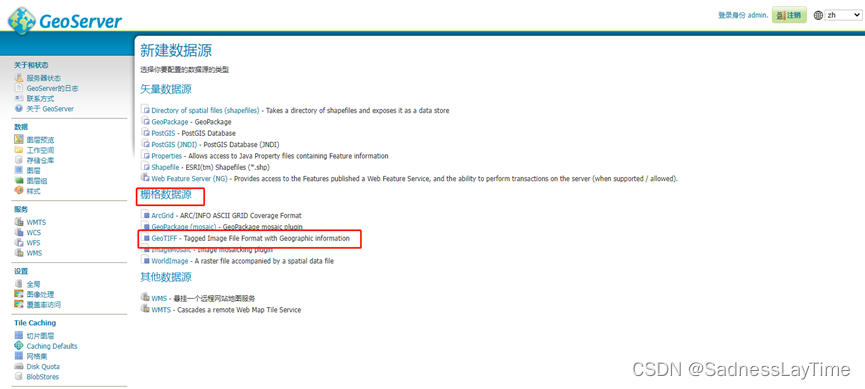Click the Disk Quota drive icon

(x=19, y=366)
